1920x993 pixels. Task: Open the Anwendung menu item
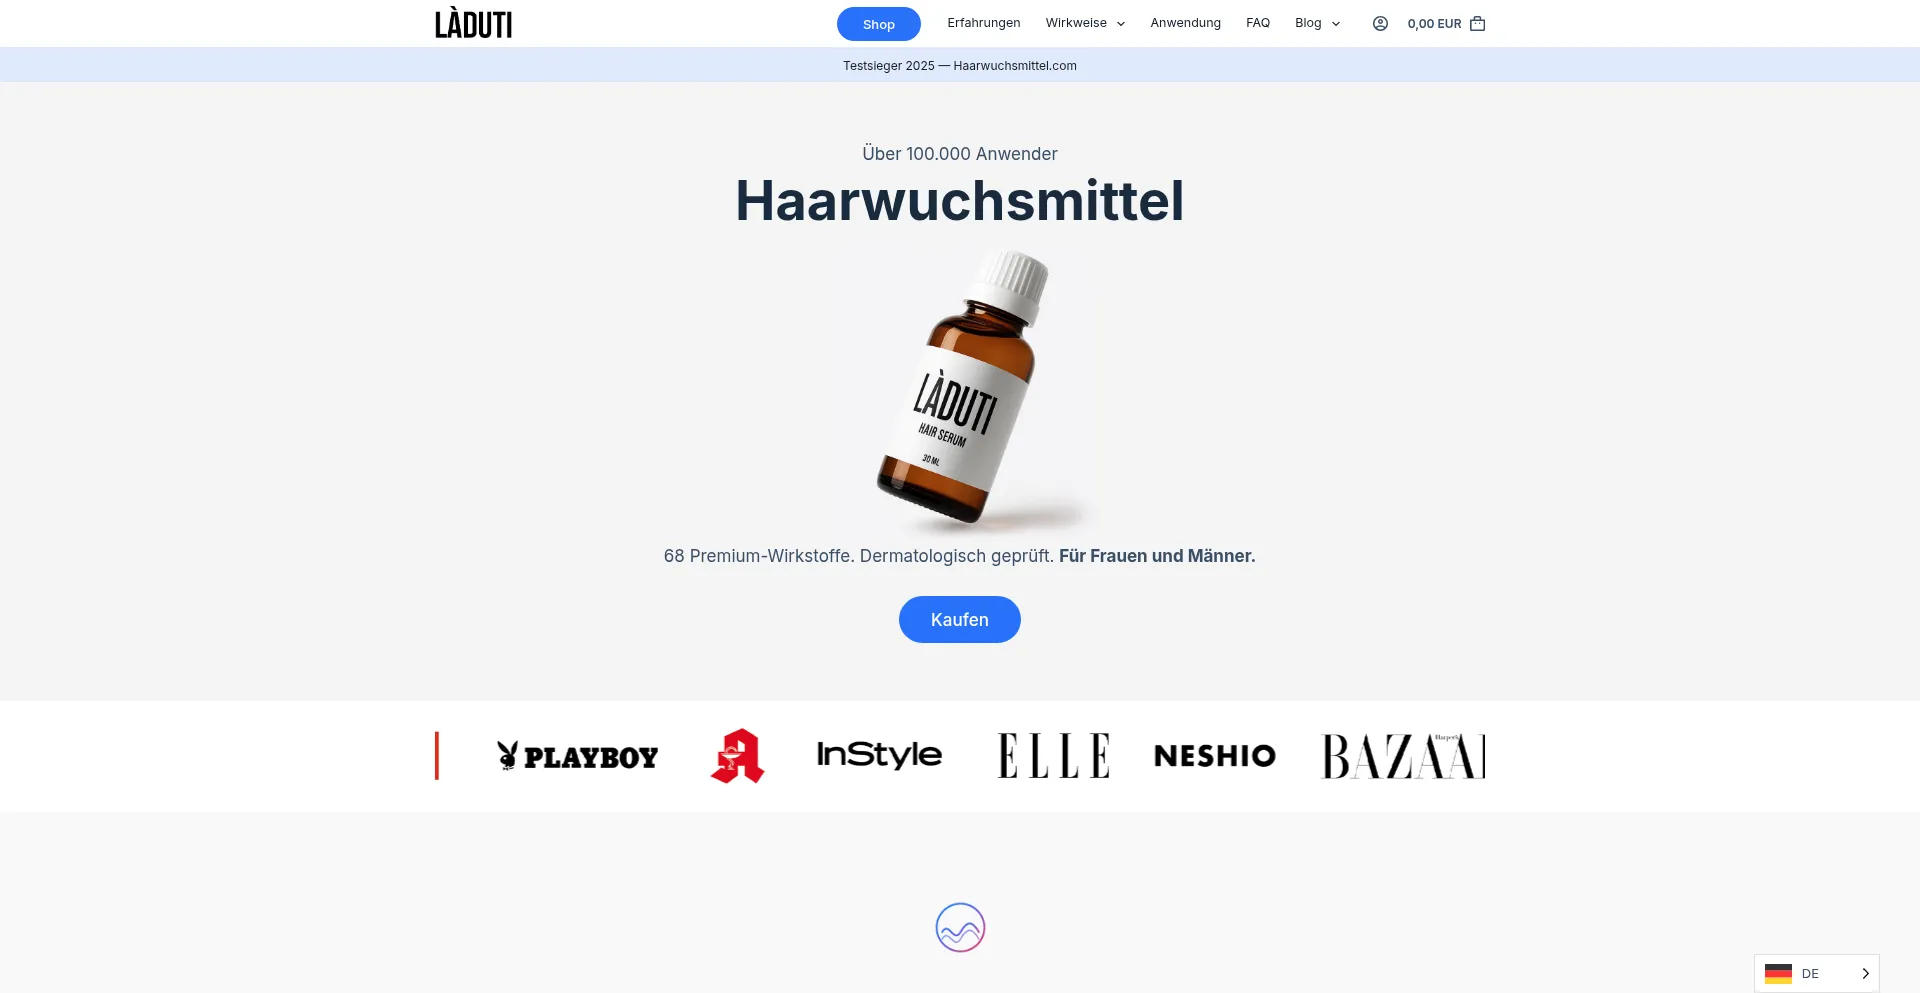1185,23
